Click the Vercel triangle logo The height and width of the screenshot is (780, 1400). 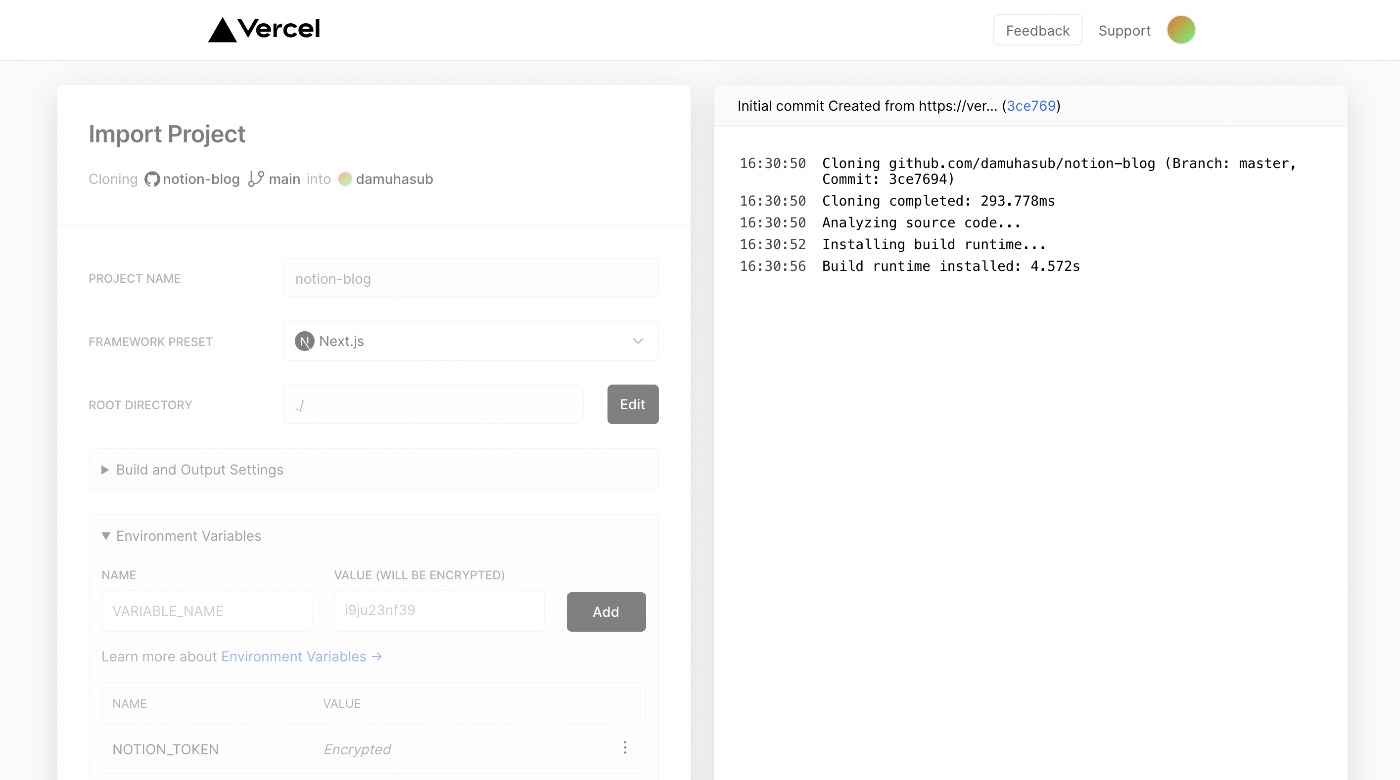[x=222, y=30]
